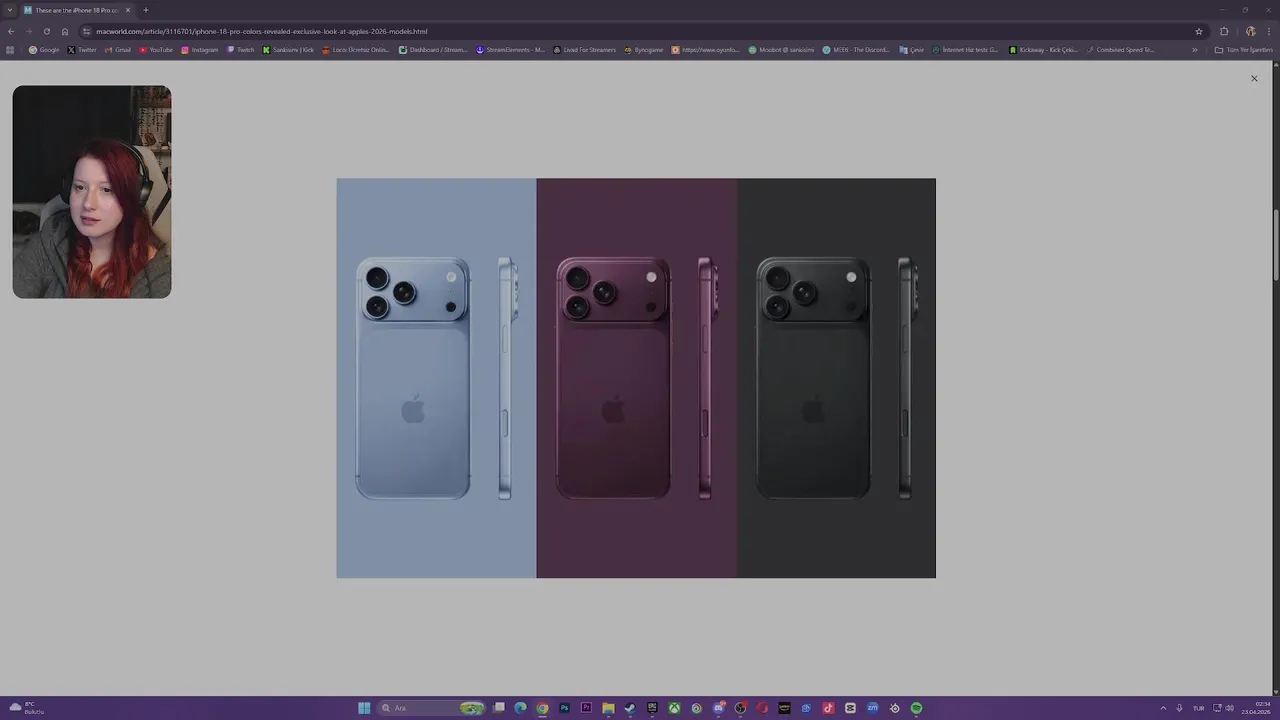Open the Kickaway bookmark
1280x720 pixels.
[x=1043, y=49]
